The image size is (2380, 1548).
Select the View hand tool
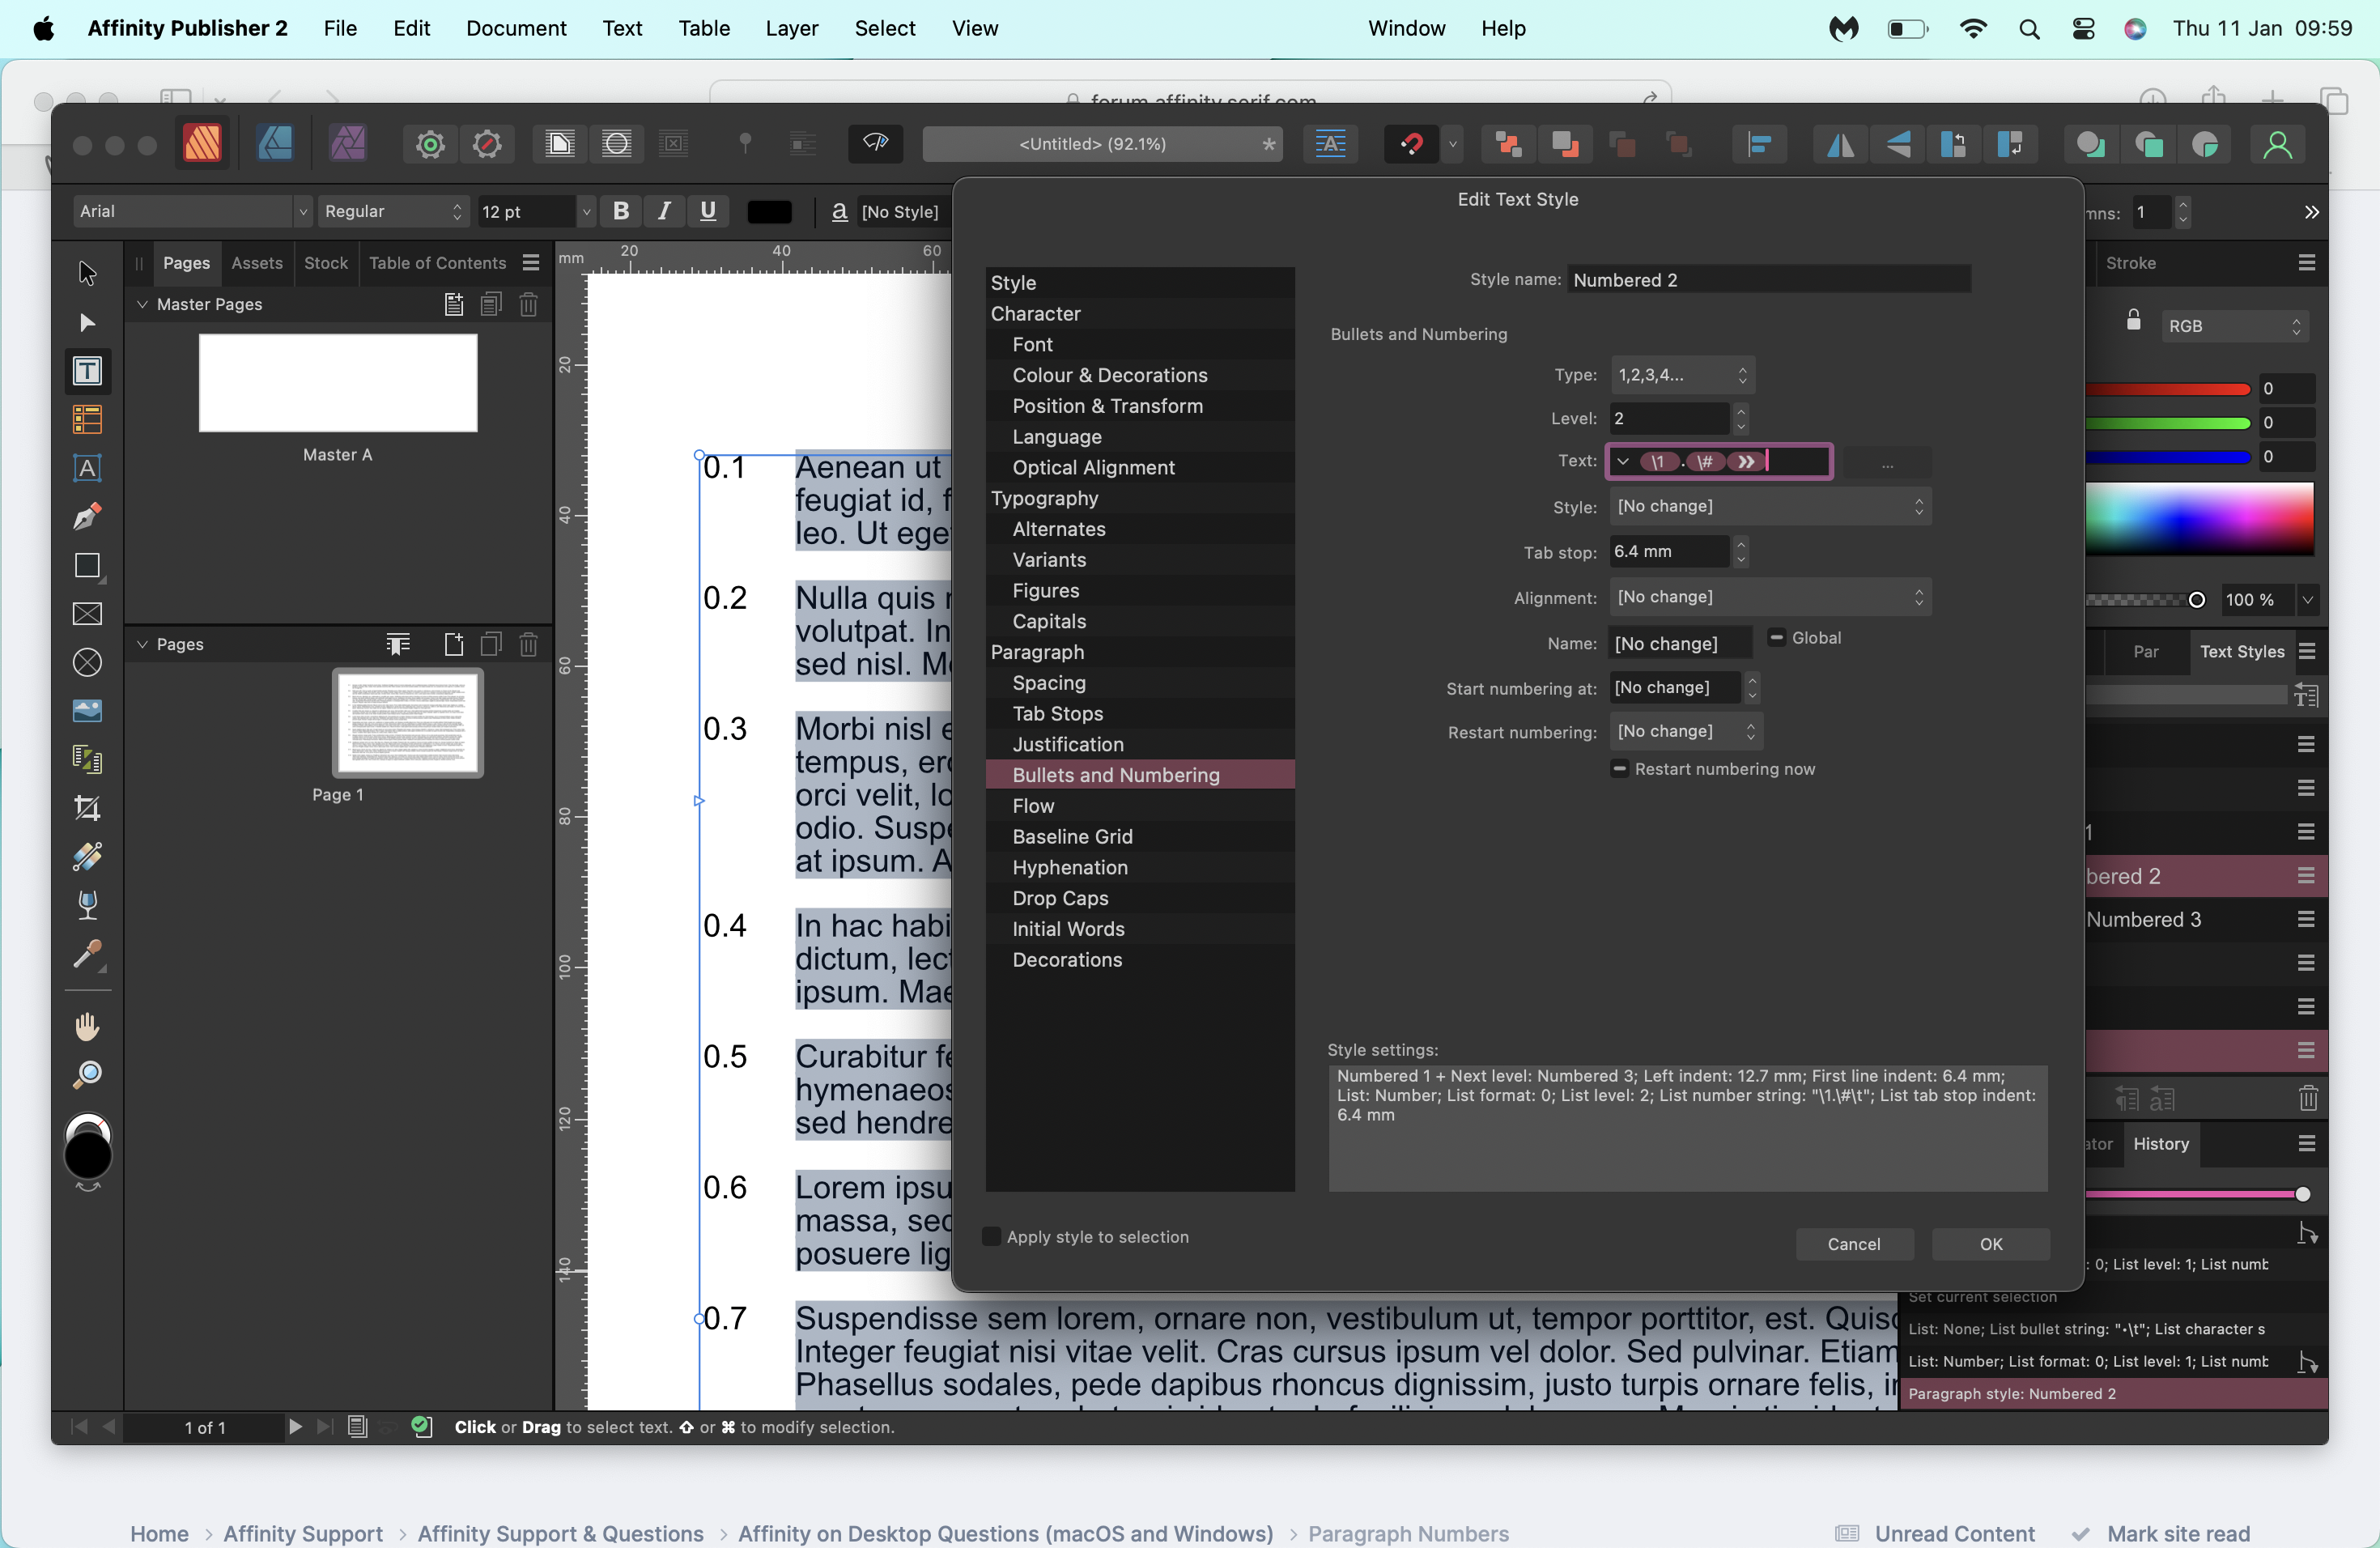(88, 1027)
